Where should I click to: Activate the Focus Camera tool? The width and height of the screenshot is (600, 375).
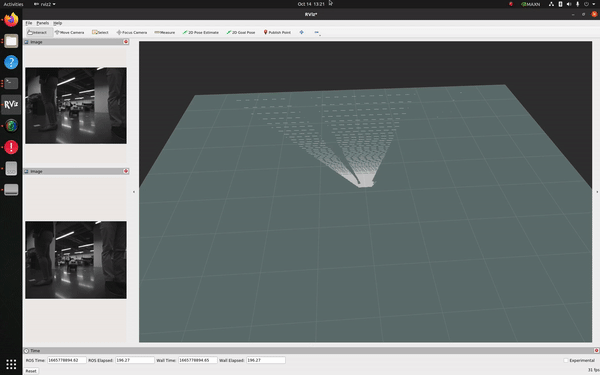[132, 33]
